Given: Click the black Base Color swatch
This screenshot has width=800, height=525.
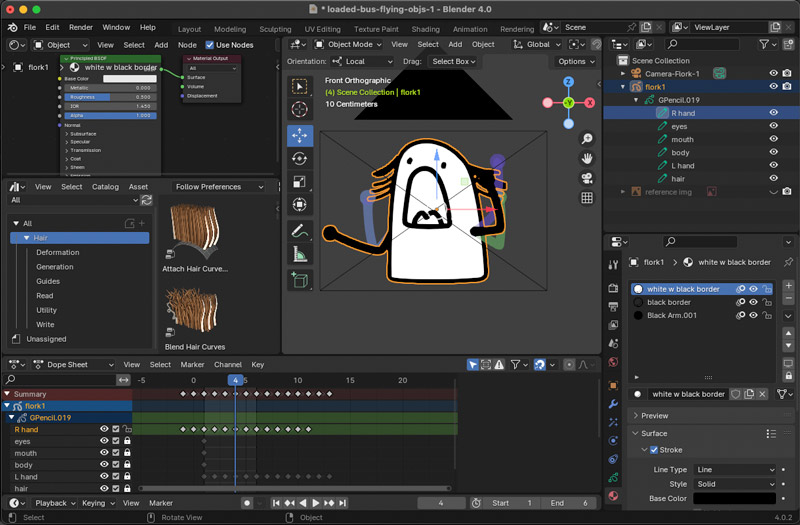Looking at the screenshot, I should [734, 498].
